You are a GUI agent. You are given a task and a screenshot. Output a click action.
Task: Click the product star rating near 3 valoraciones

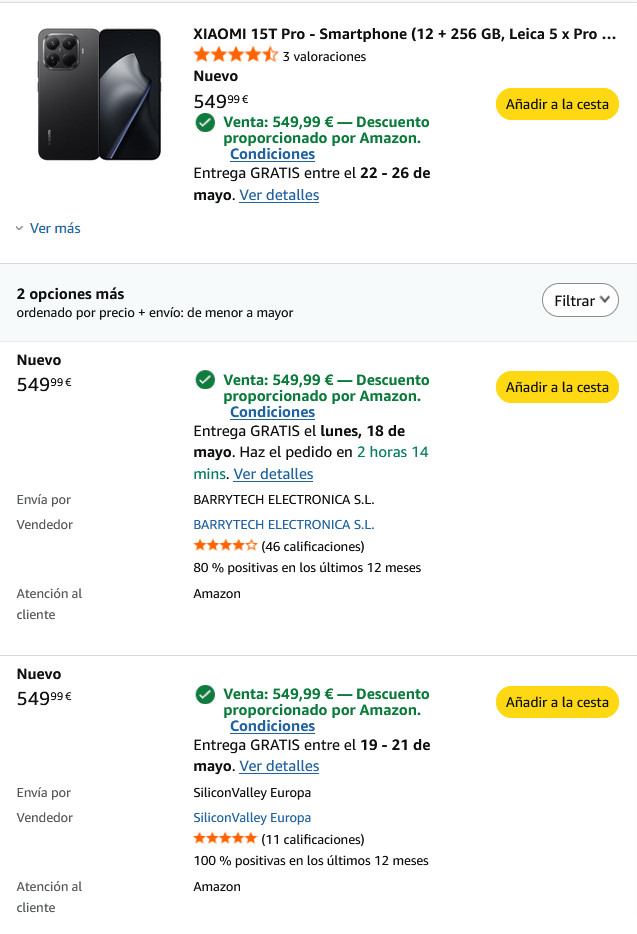[236, 55]
